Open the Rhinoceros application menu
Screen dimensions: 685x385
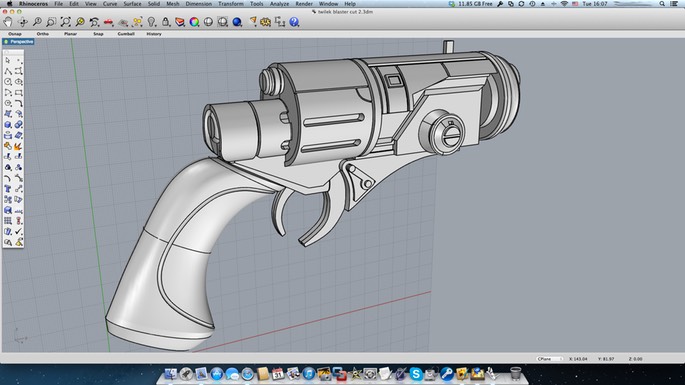pyautogui.click(x=34, y=3)
